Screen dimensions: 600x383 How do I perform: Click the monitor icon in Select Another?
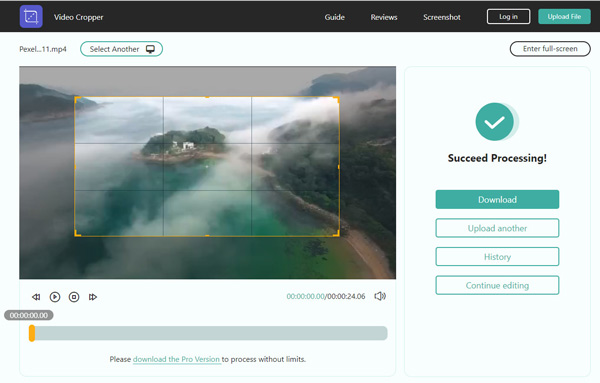[150, 49]
